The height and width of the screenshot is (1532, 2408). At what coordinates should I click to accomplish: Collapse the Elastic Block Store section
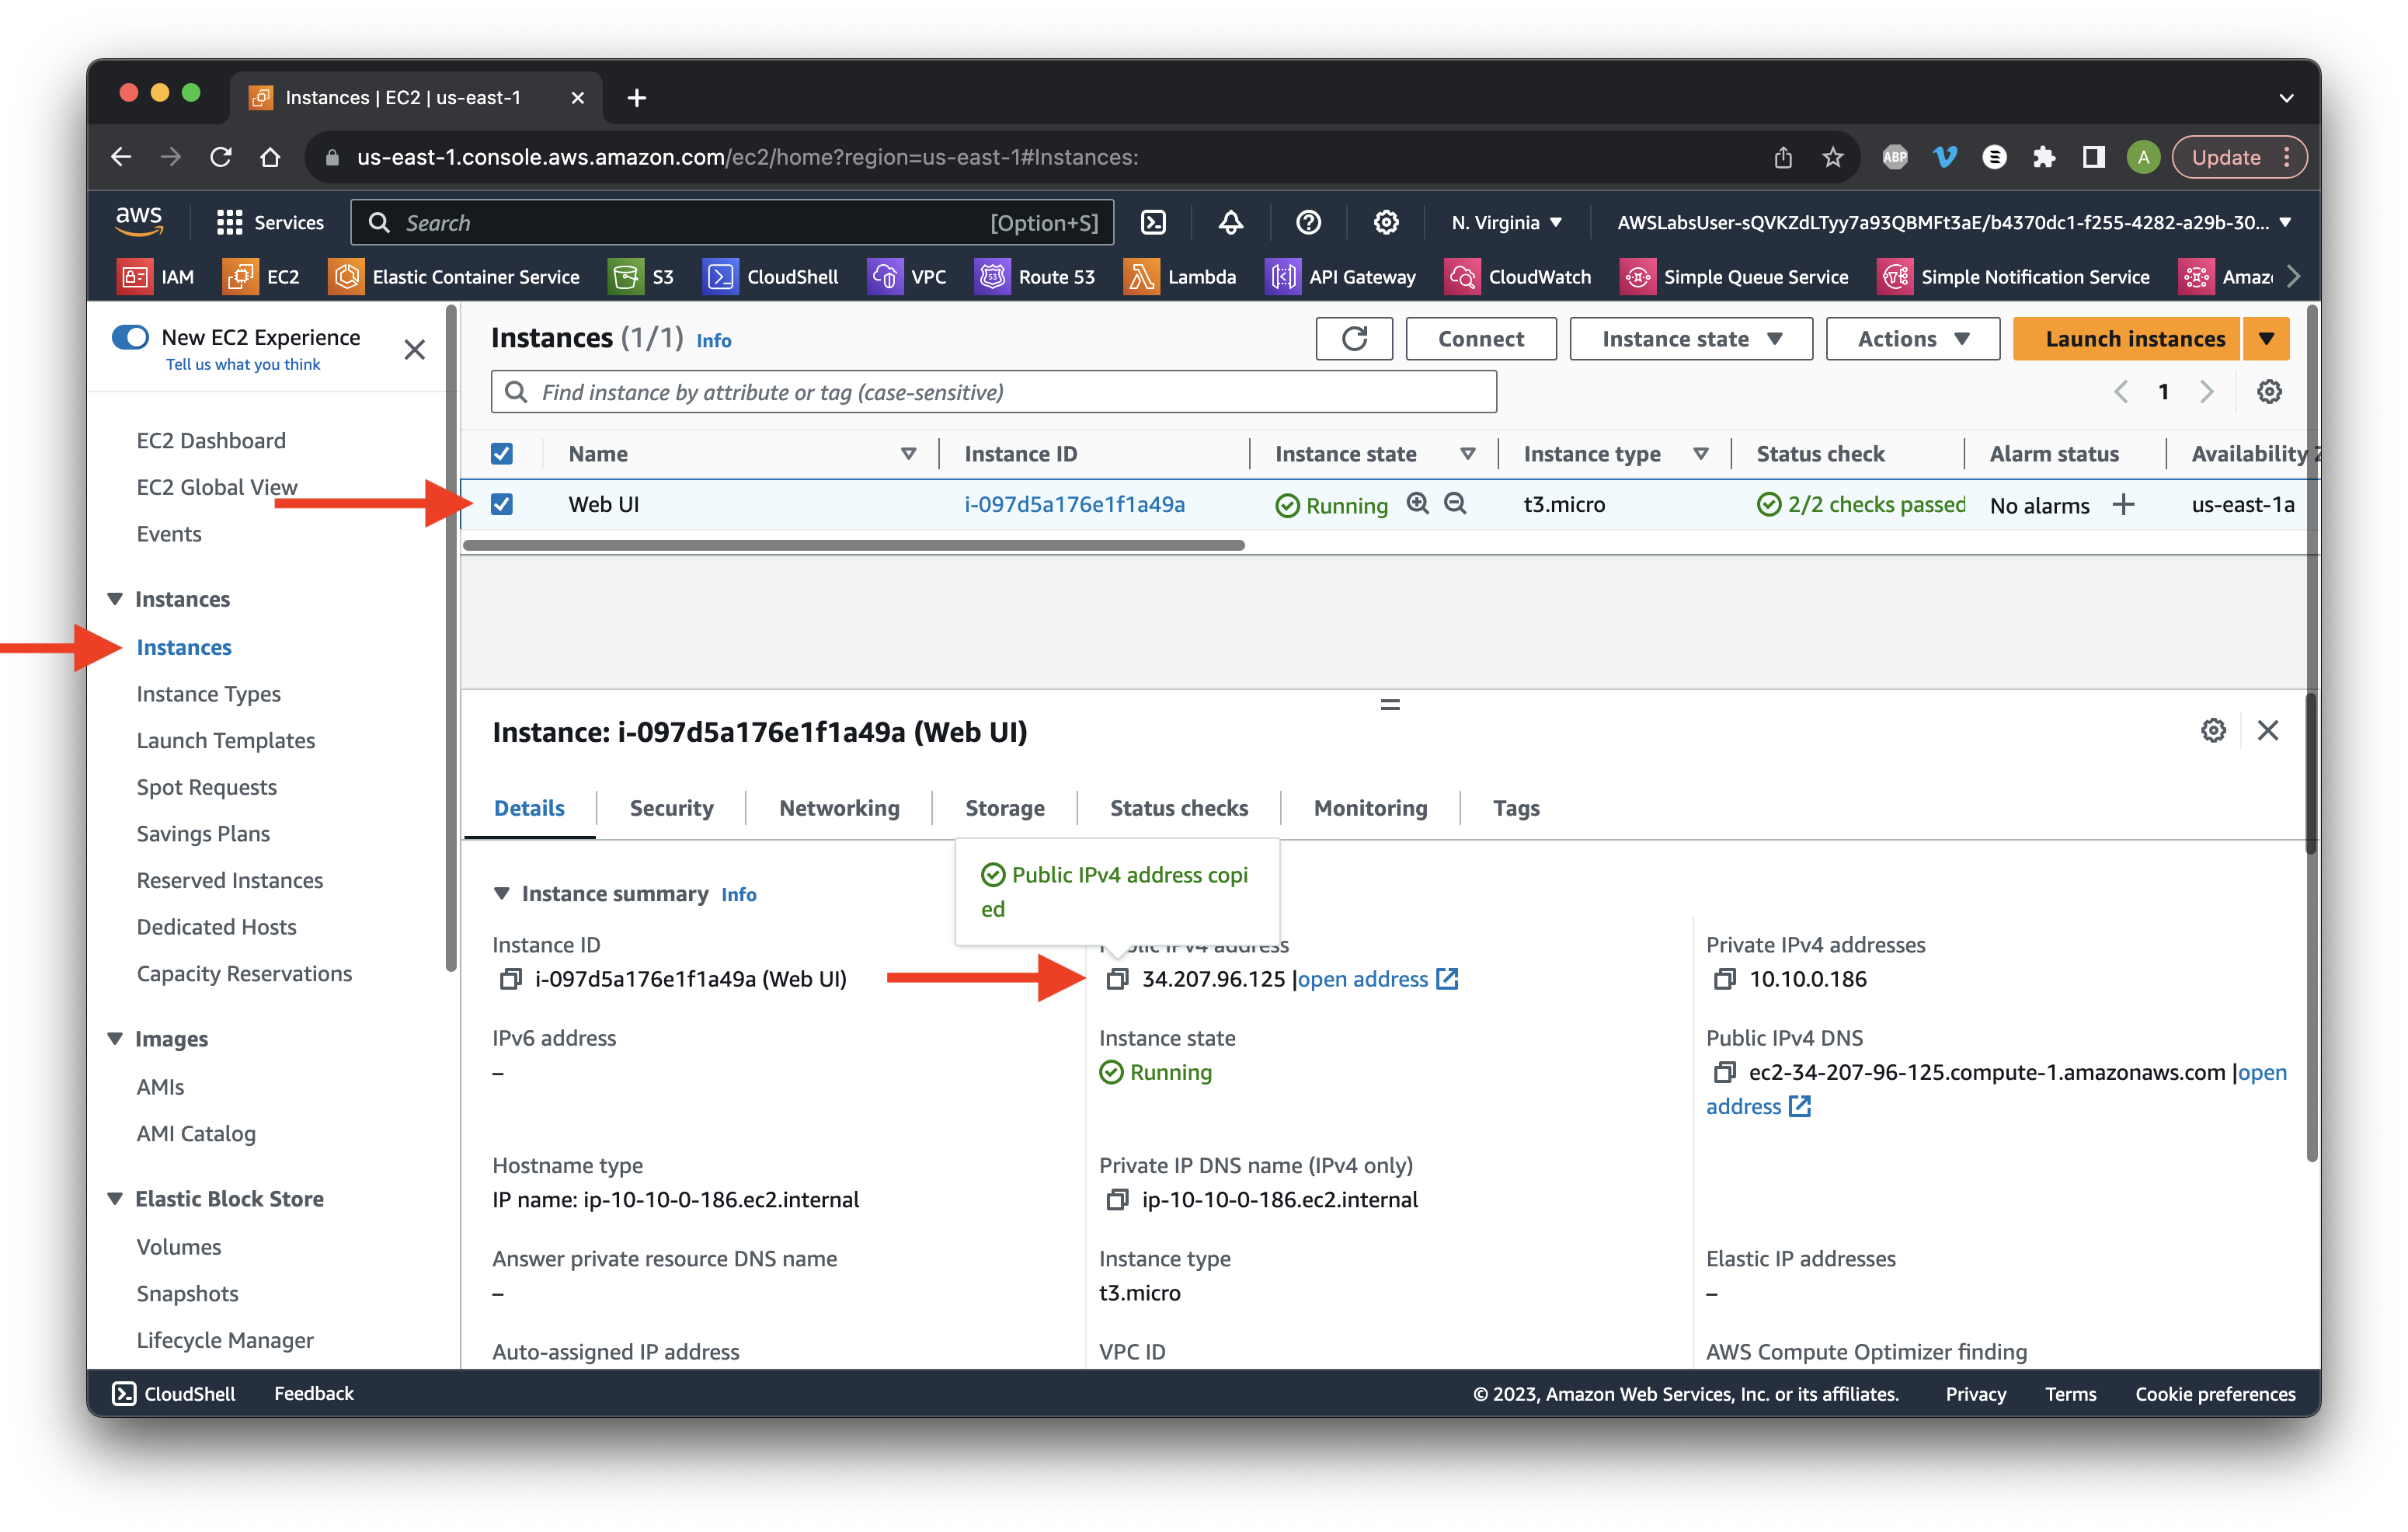115,1198
